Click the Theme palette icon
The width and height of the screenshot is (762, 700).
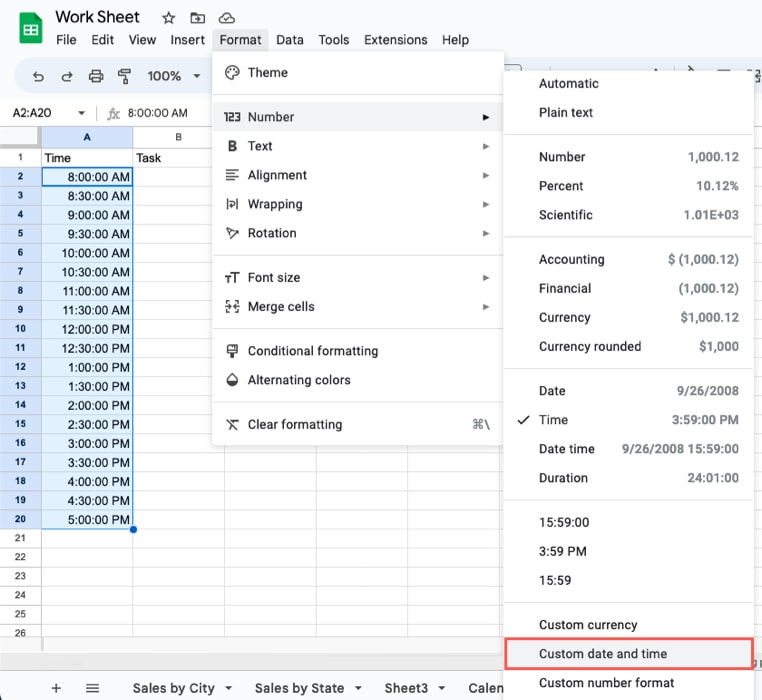[232, 73]
